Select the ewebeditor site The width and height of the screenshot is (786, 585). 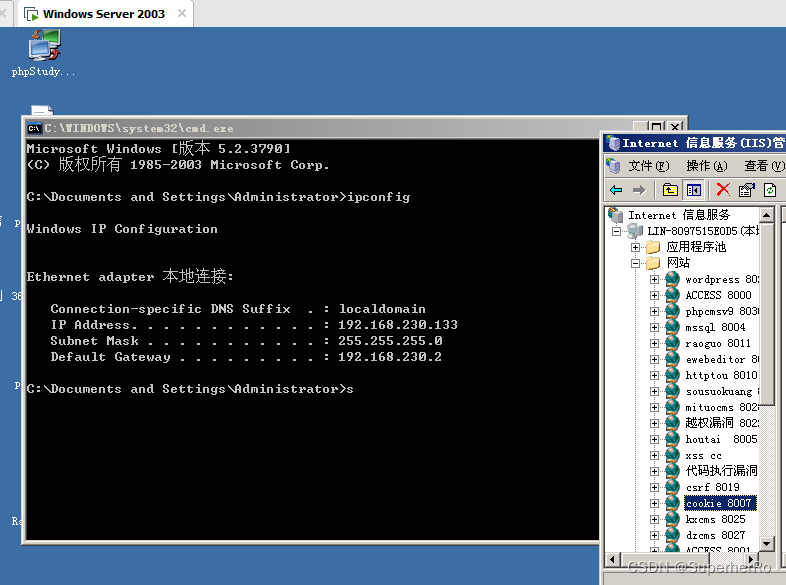(722, 359)
